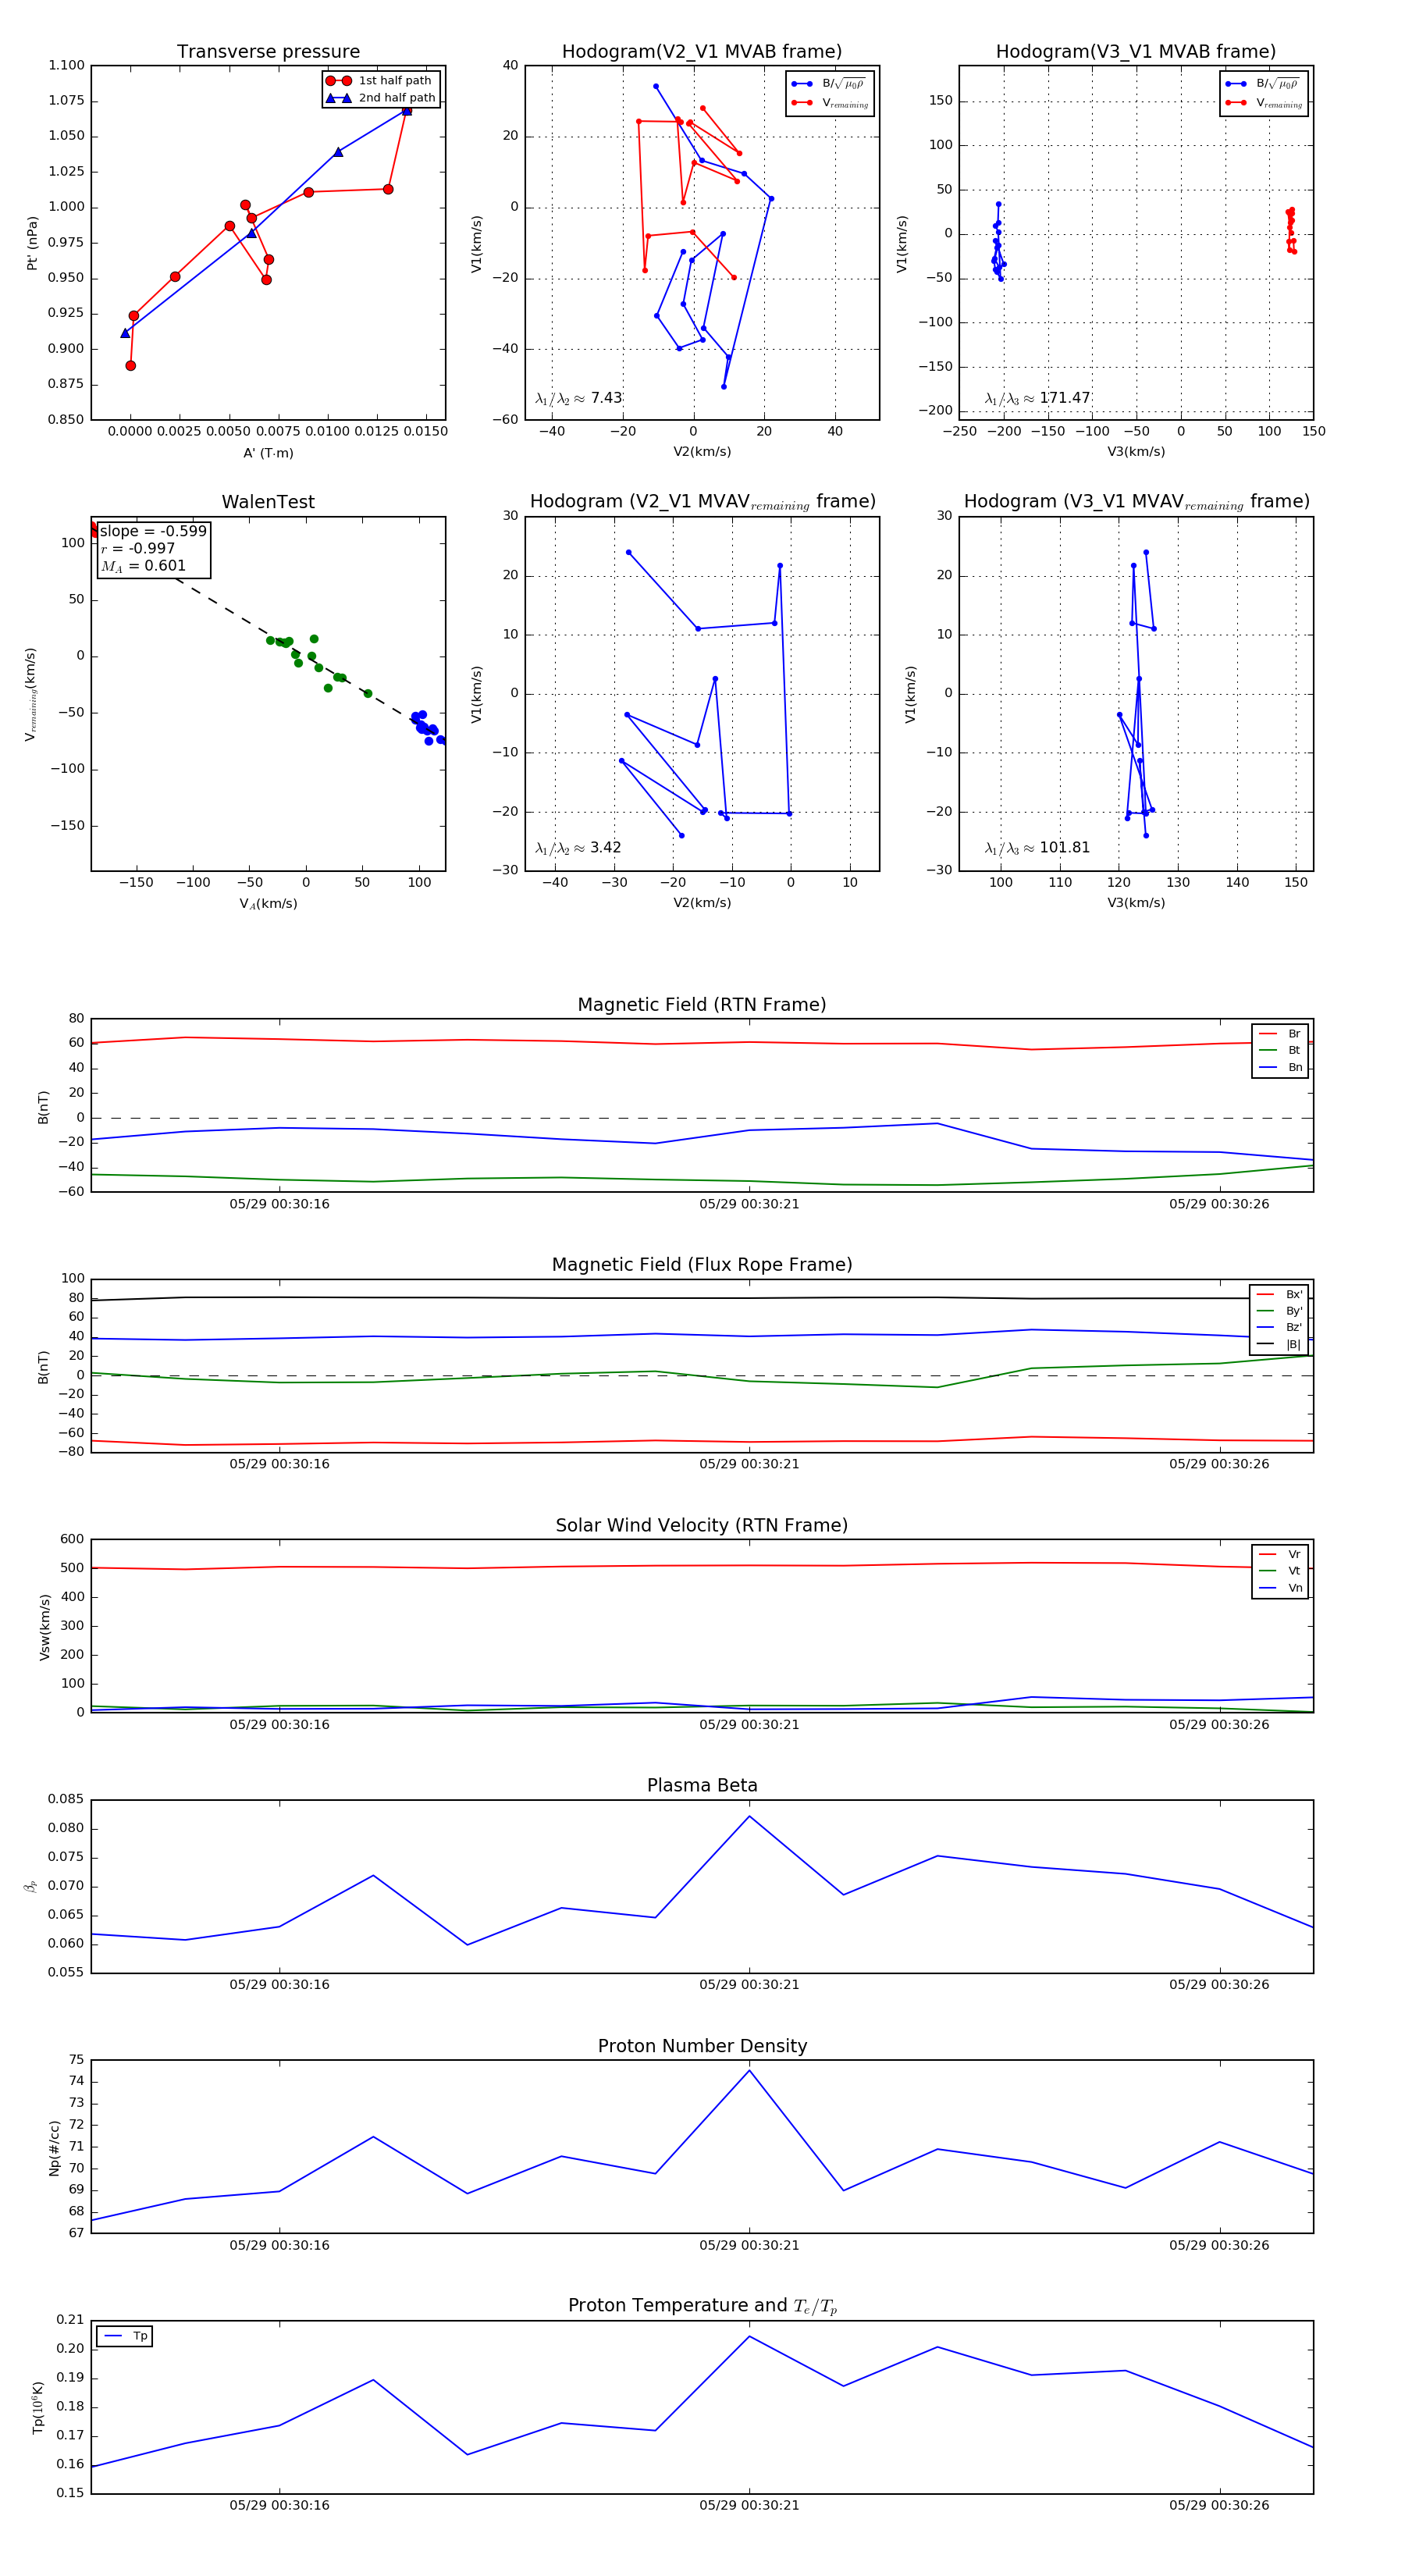The height and width of the screenshot is (2576, 1405).
Task: Select the 'M_A = 0.601' value
Action: coord(143,566)
